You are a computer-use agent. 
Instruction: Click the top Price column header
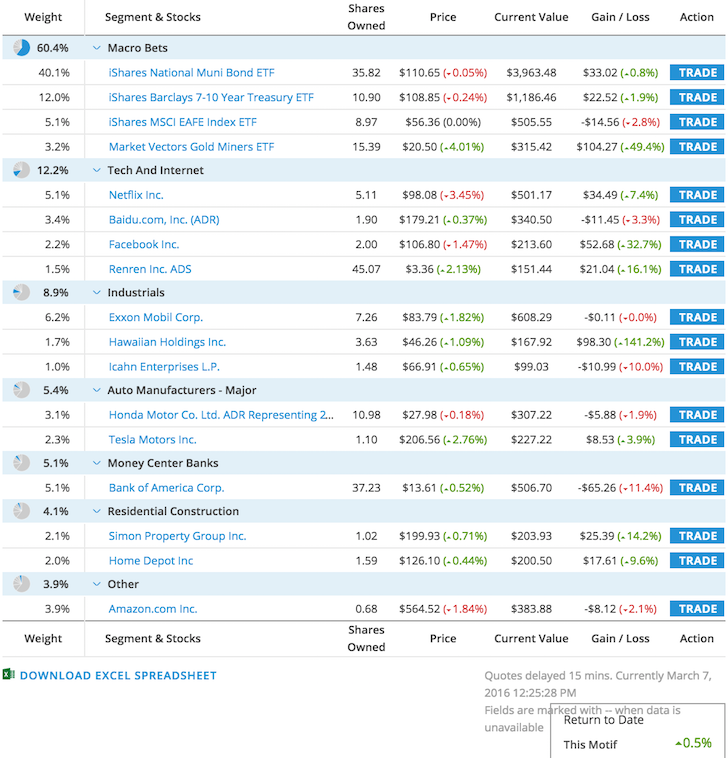point(443,17)
